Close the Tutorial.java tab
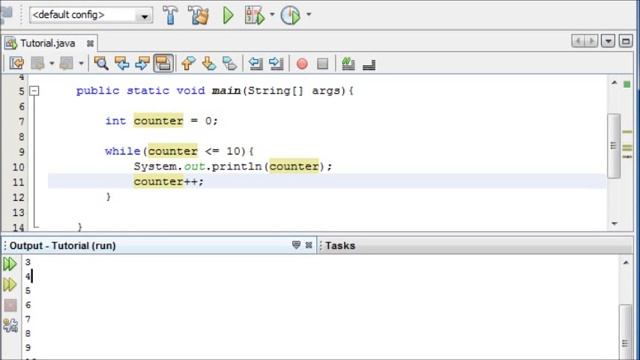 90,43
